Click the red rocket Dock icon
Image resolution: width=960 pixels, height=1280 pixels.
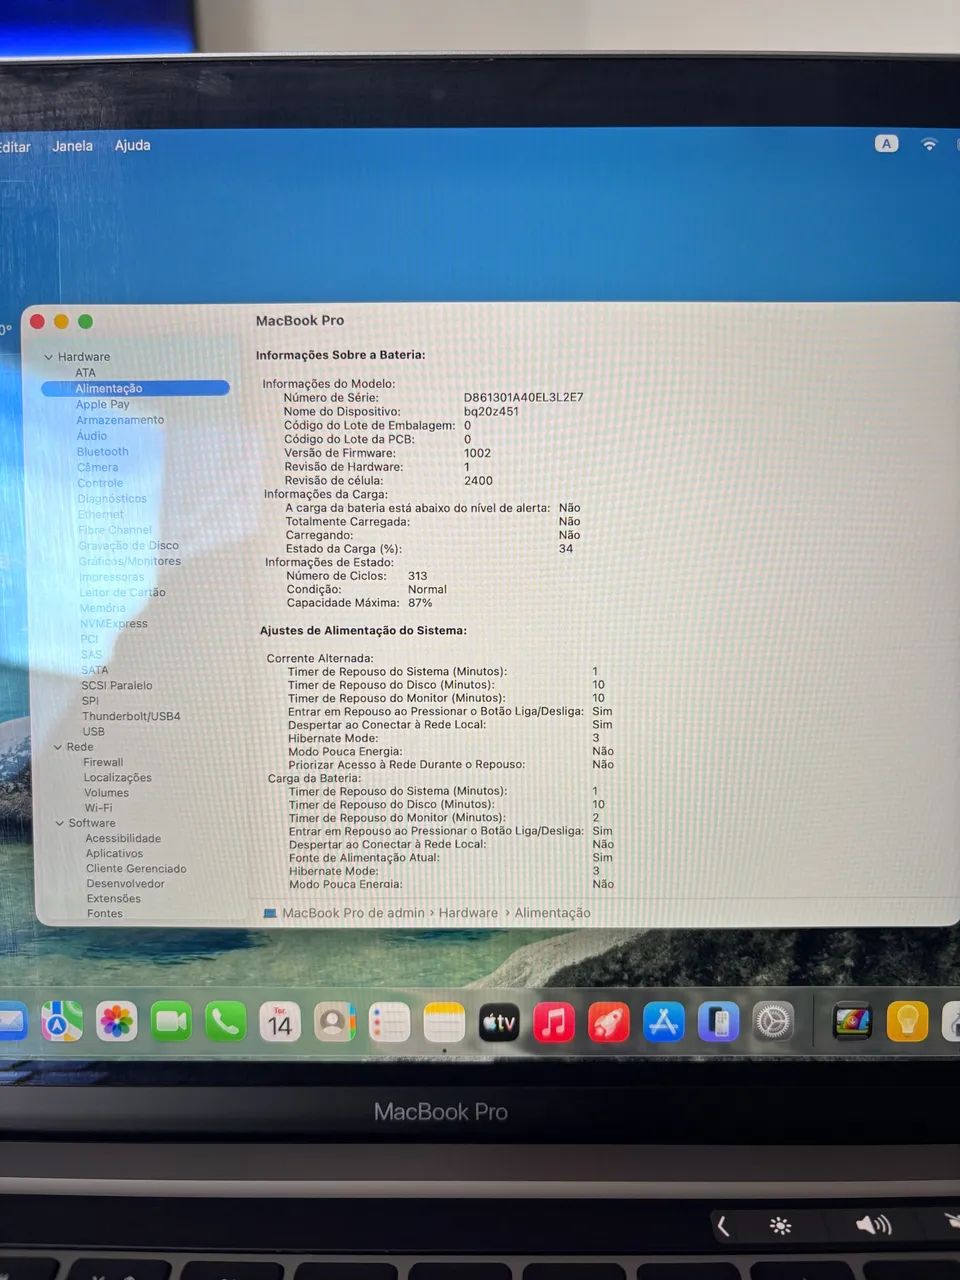[609, 1022]
